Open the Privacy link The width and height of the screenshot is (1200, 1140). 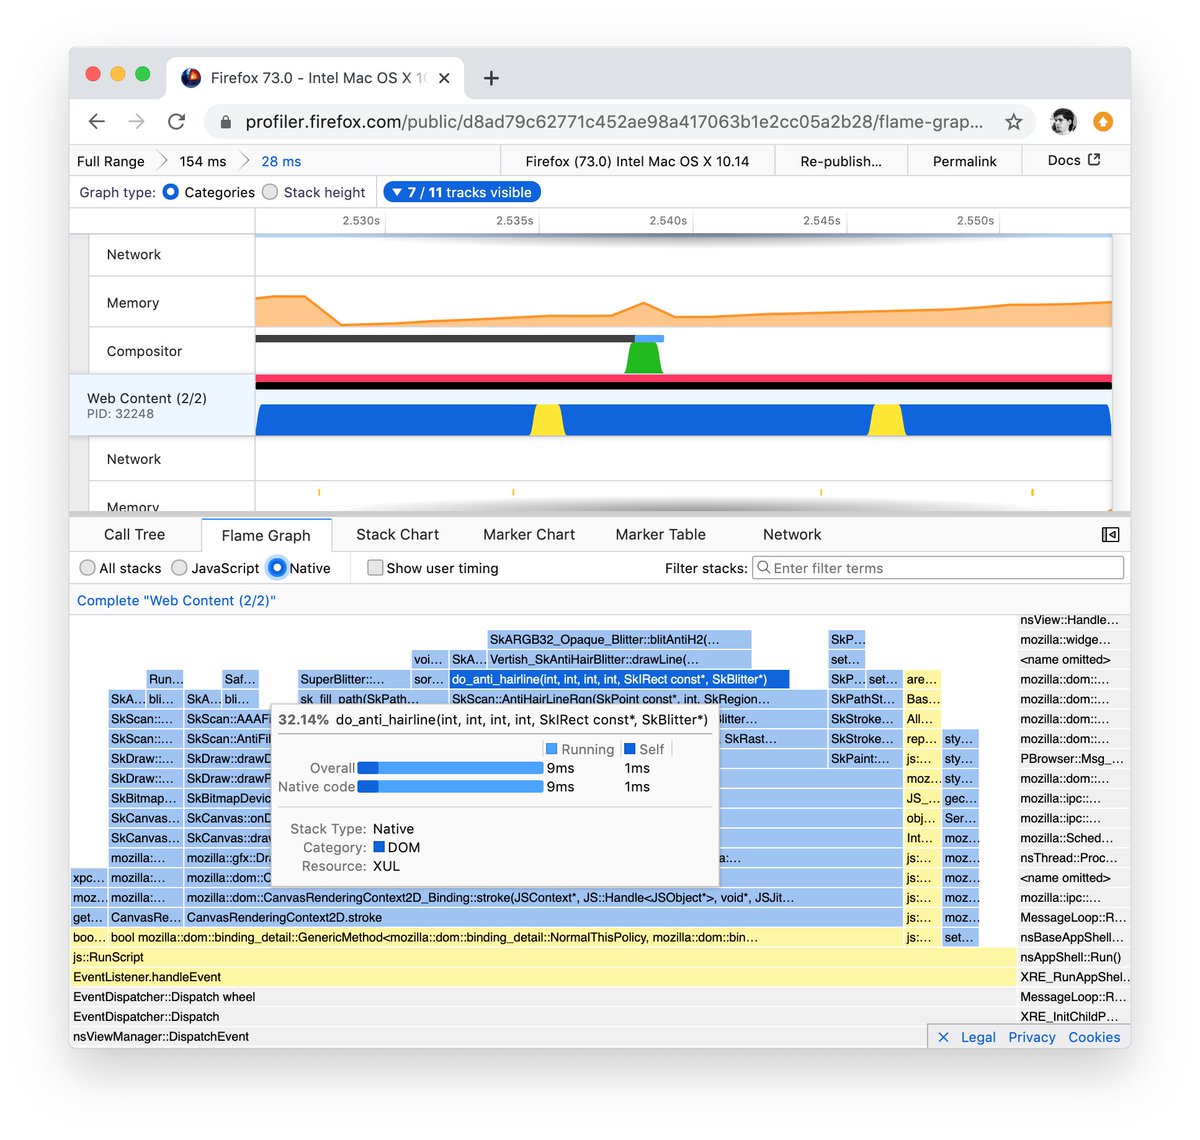pyautogui.click(x=1032, y=1037)
